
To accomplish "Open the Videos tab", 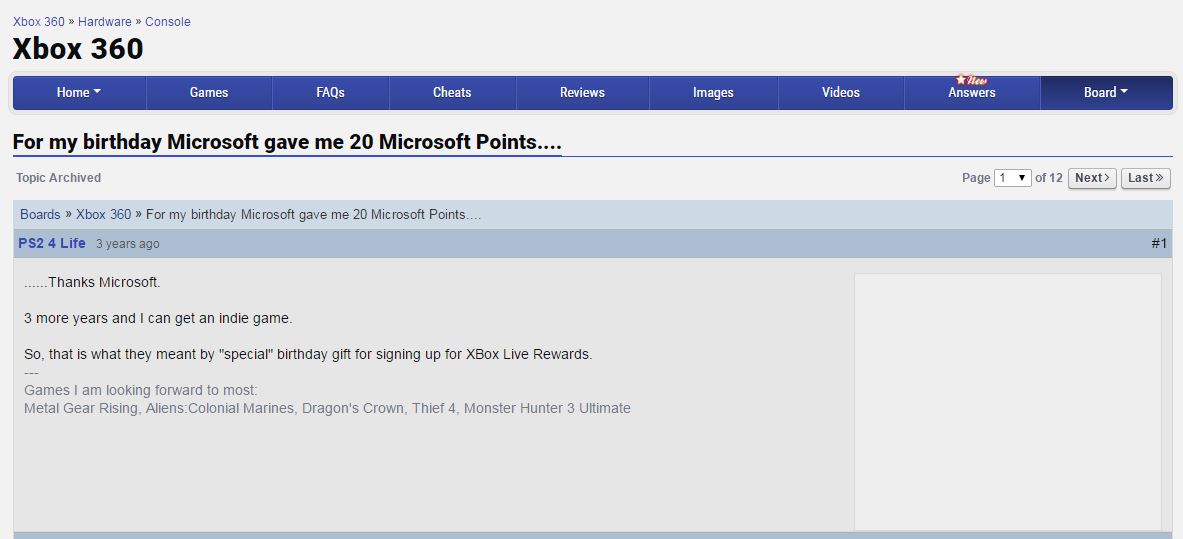I will click(x=840, y=93).
